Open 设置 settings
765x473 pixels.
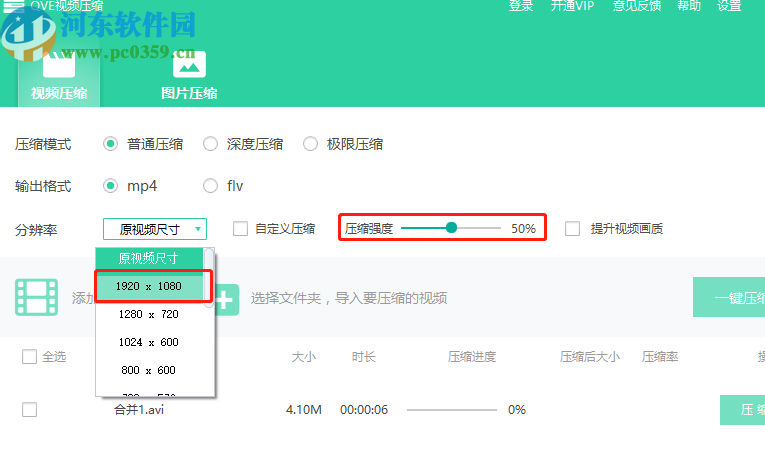[x=729, y=6]
